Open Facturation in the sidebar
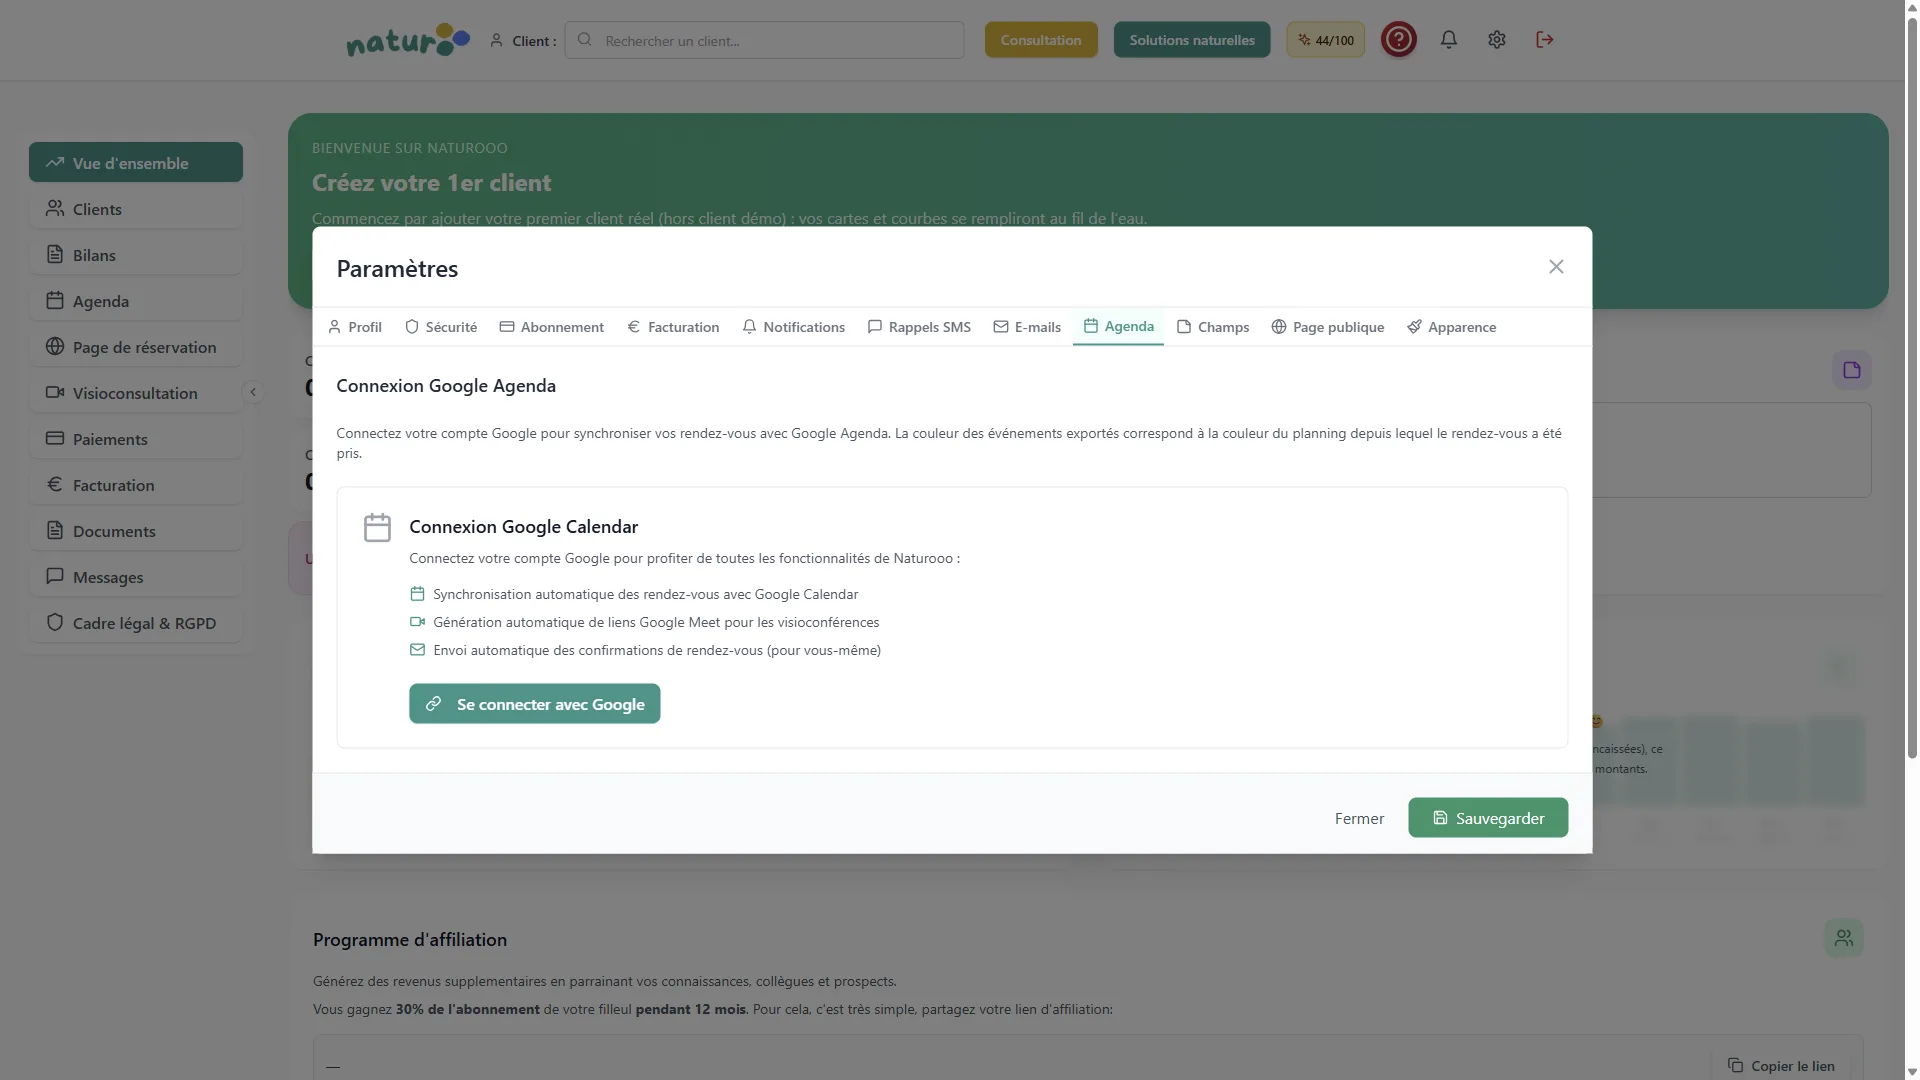This screenshot has width=1920, height=1080. (x=136, y=484)
